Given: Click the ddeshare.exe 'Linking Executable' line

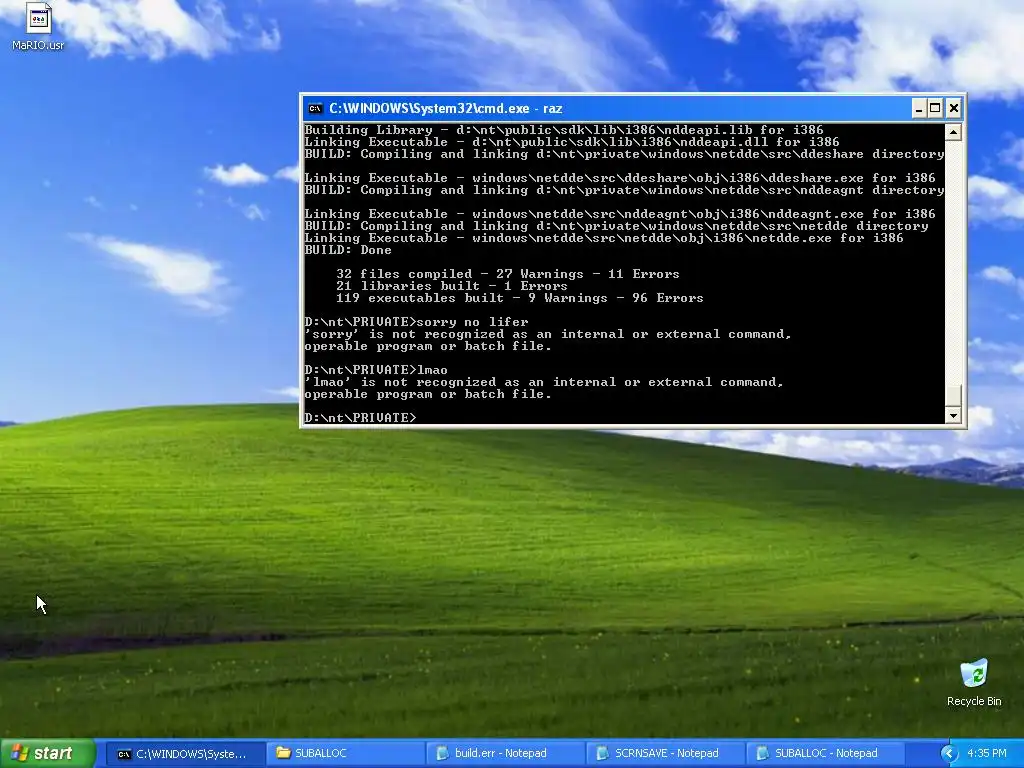Looking at the screenshot, I should pos(620,178).
